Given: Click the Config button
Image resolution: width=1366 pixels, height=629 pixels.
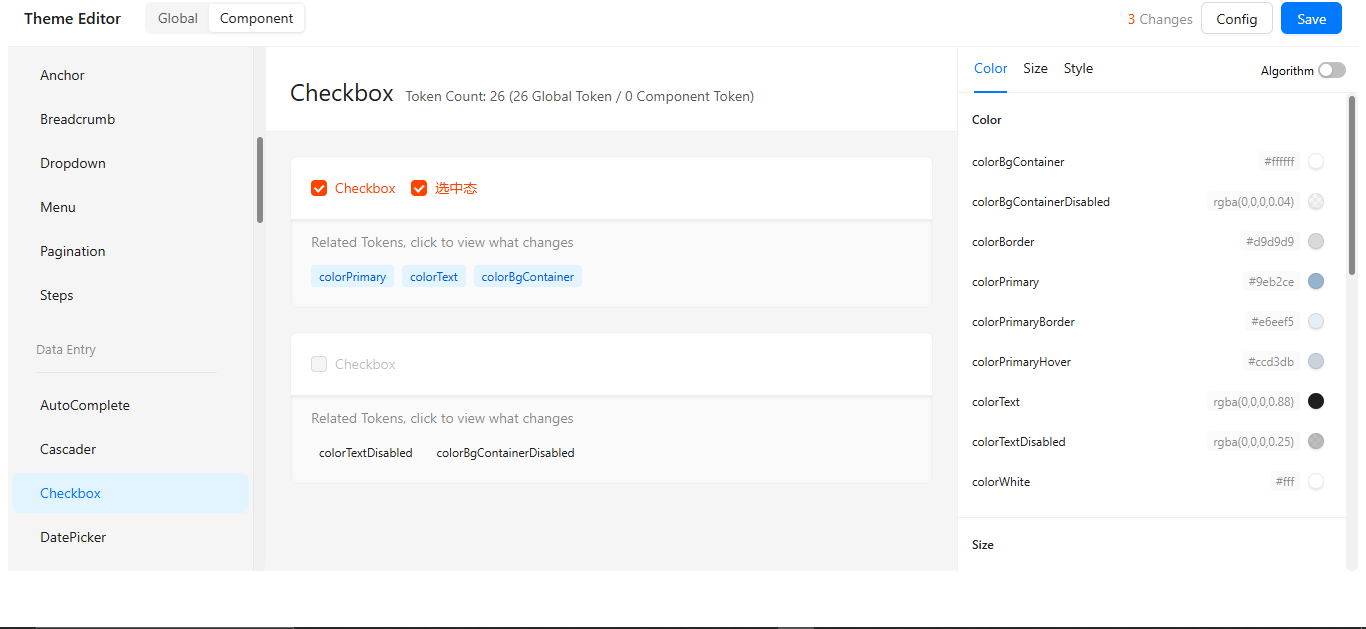Looking at the screenshot, I should (x=1237, y=19).
